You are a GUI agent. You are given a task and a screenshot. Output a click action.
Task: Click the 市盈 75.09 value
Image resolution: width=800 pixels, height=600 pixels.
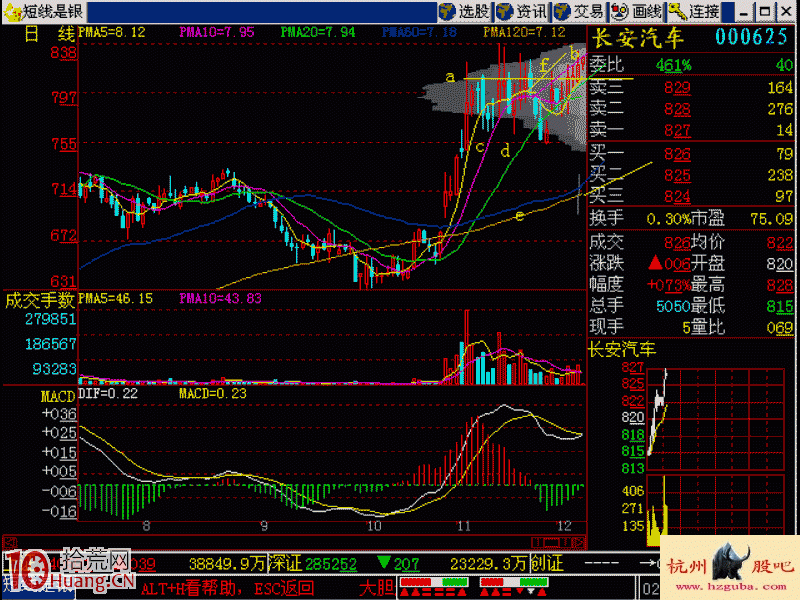pos(771,219)
